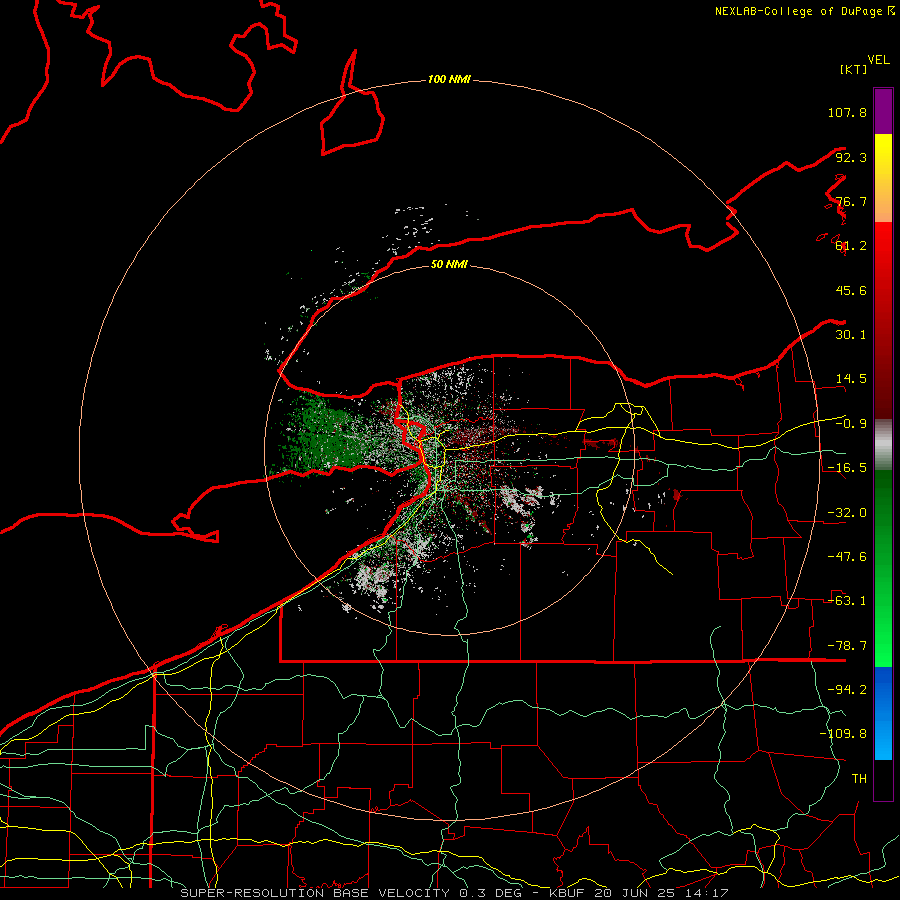
Task: Select the -47.6 value on velocity scale
Action: 847,557
